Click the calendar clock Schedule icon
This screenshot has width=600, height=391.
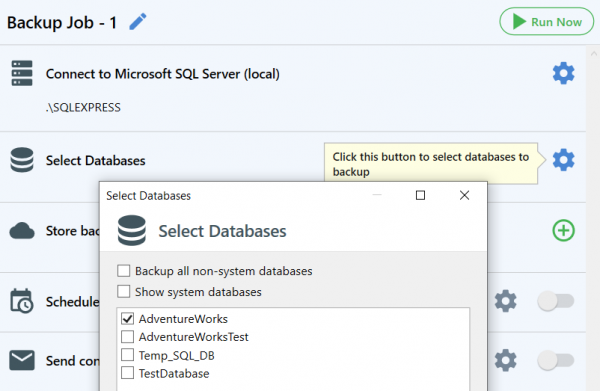coord(22,301)
